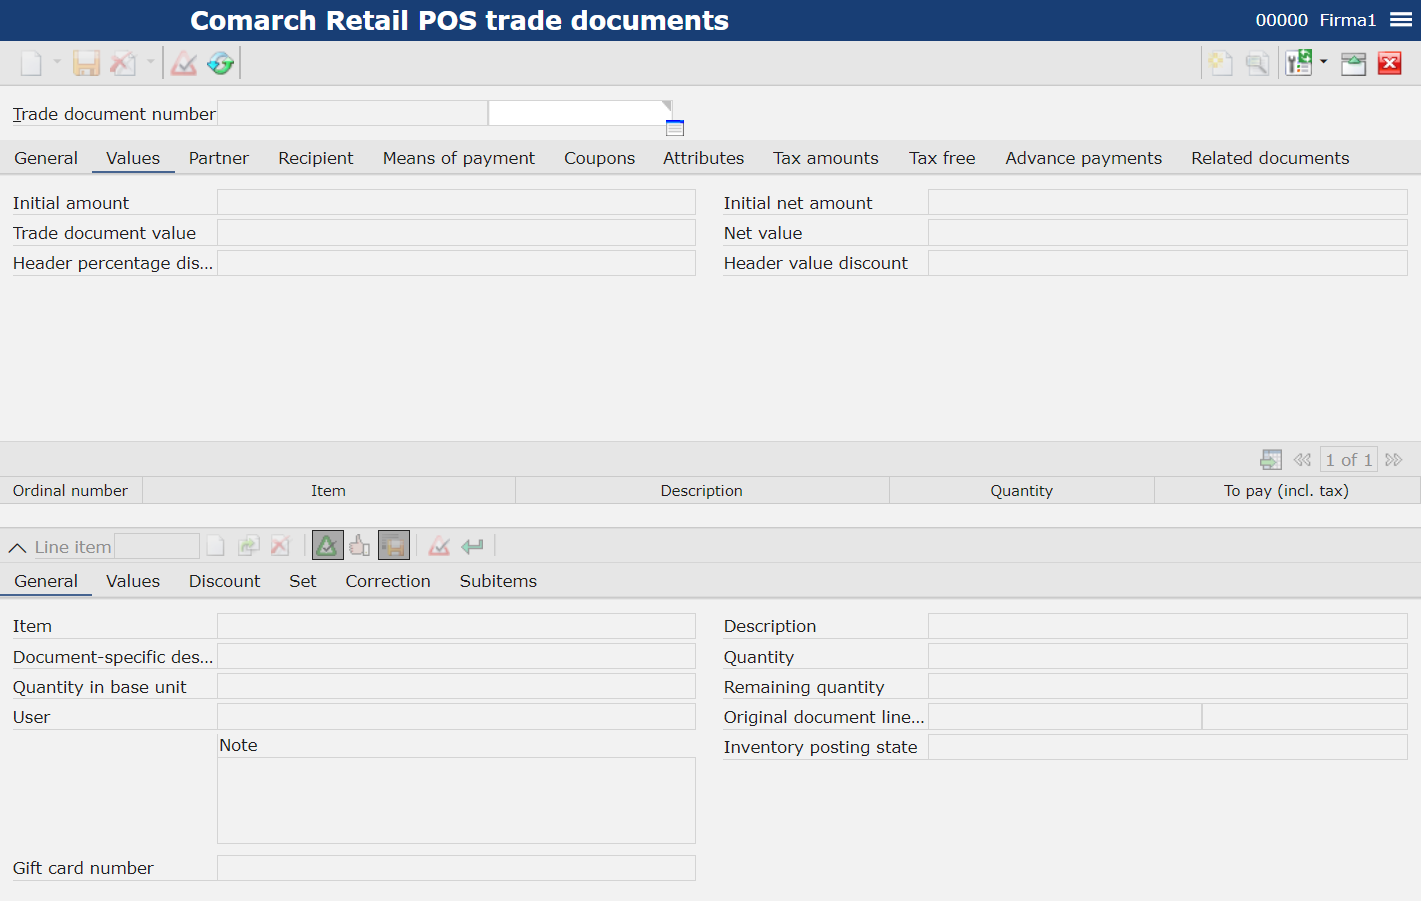Click the customize view wrench icon
The width and height of the screenshot is (1421, 901).
pyautogui.click(x=1299, y=63)
